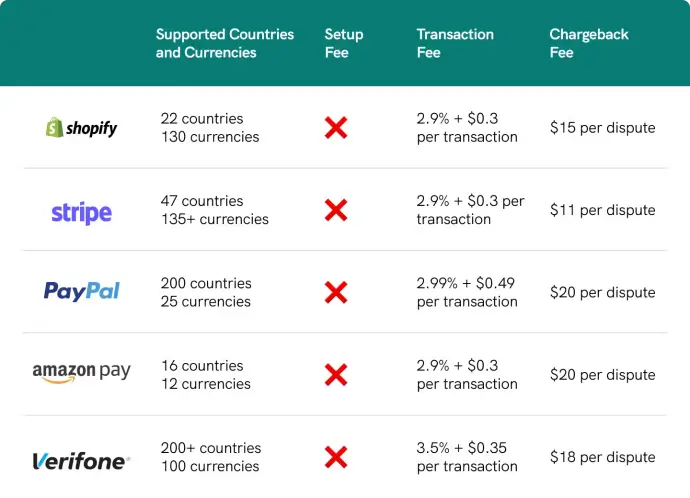Click the Amazon Pay logo
The image size is (690, 498).
(x=81, y=372)
